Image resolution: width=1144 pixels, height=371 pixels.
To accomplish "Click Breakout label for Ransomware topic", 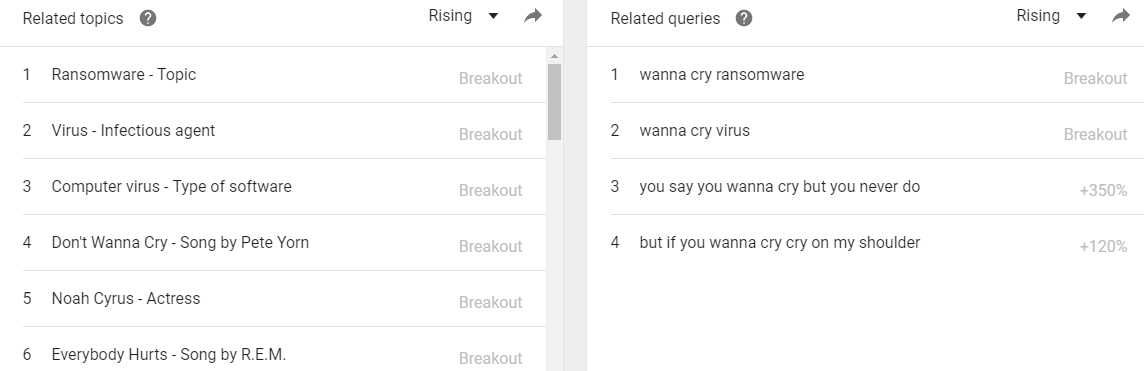I will click(x=490, y=79).
